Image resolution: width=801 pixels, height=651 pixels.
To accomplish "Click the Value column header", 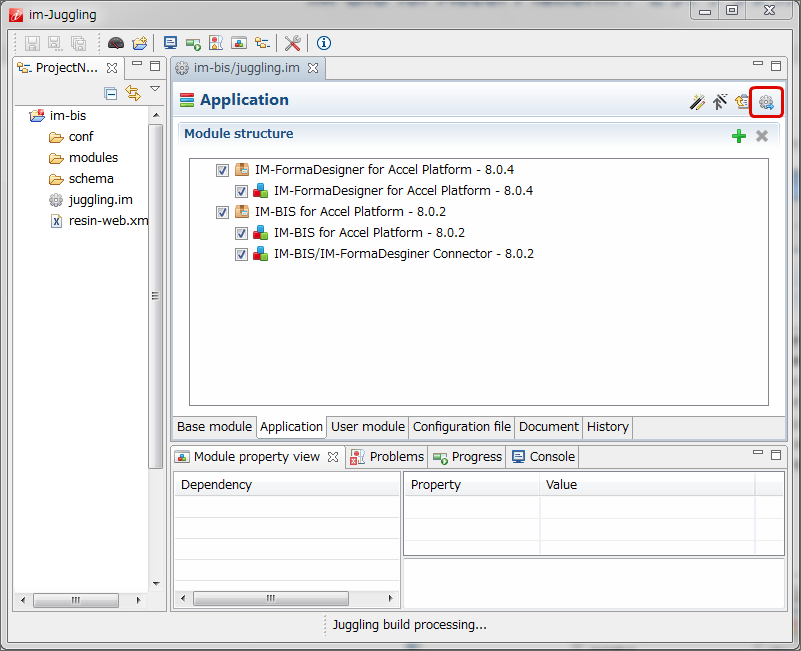I will (648, 485).
